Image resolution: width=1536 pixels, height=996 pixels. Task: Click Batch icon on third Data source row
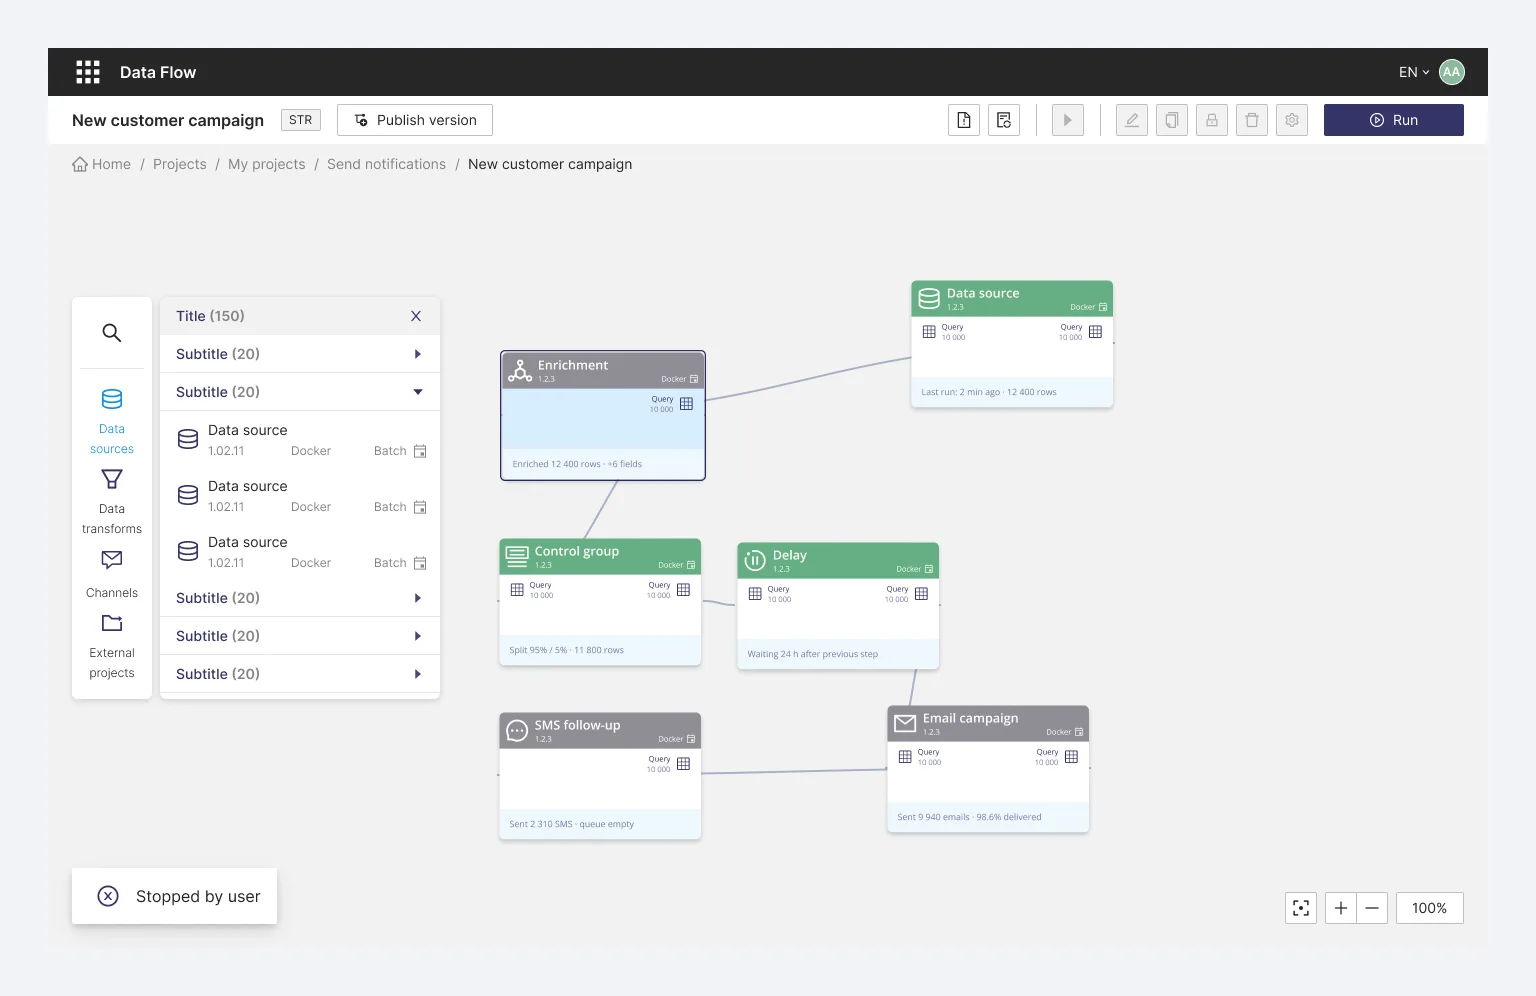tap(420, 563)
